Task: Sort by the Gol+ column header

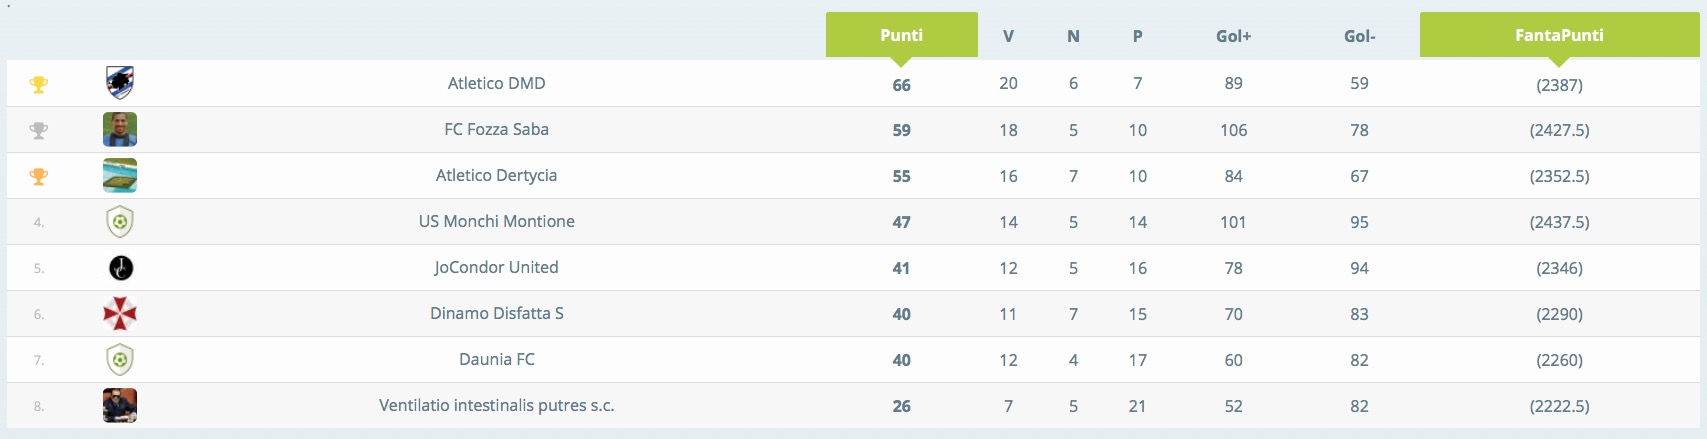Action: pos(1234,36)
